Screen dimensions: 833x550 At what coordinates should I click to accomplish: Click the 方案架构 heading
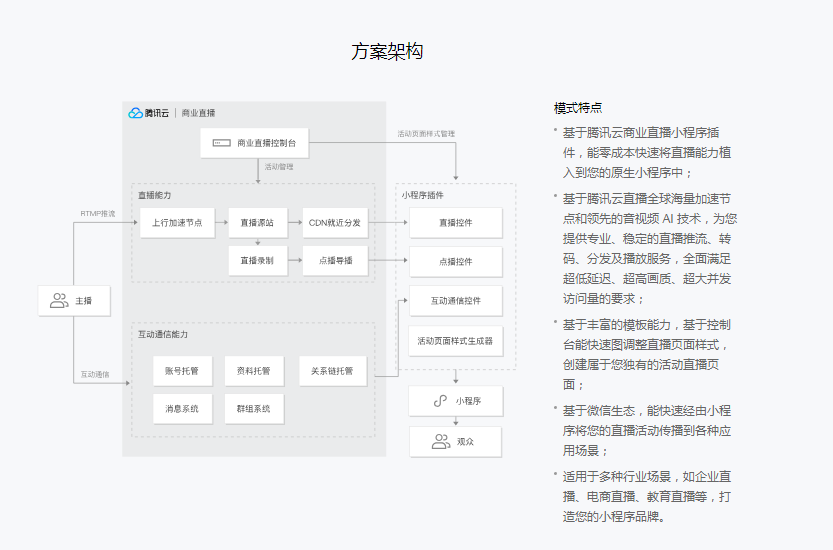click(x=387, y=52)
